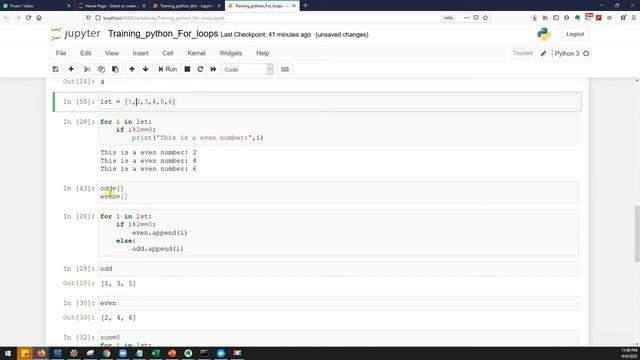
Task: Go back in browser history
Action: pos(7,18)
